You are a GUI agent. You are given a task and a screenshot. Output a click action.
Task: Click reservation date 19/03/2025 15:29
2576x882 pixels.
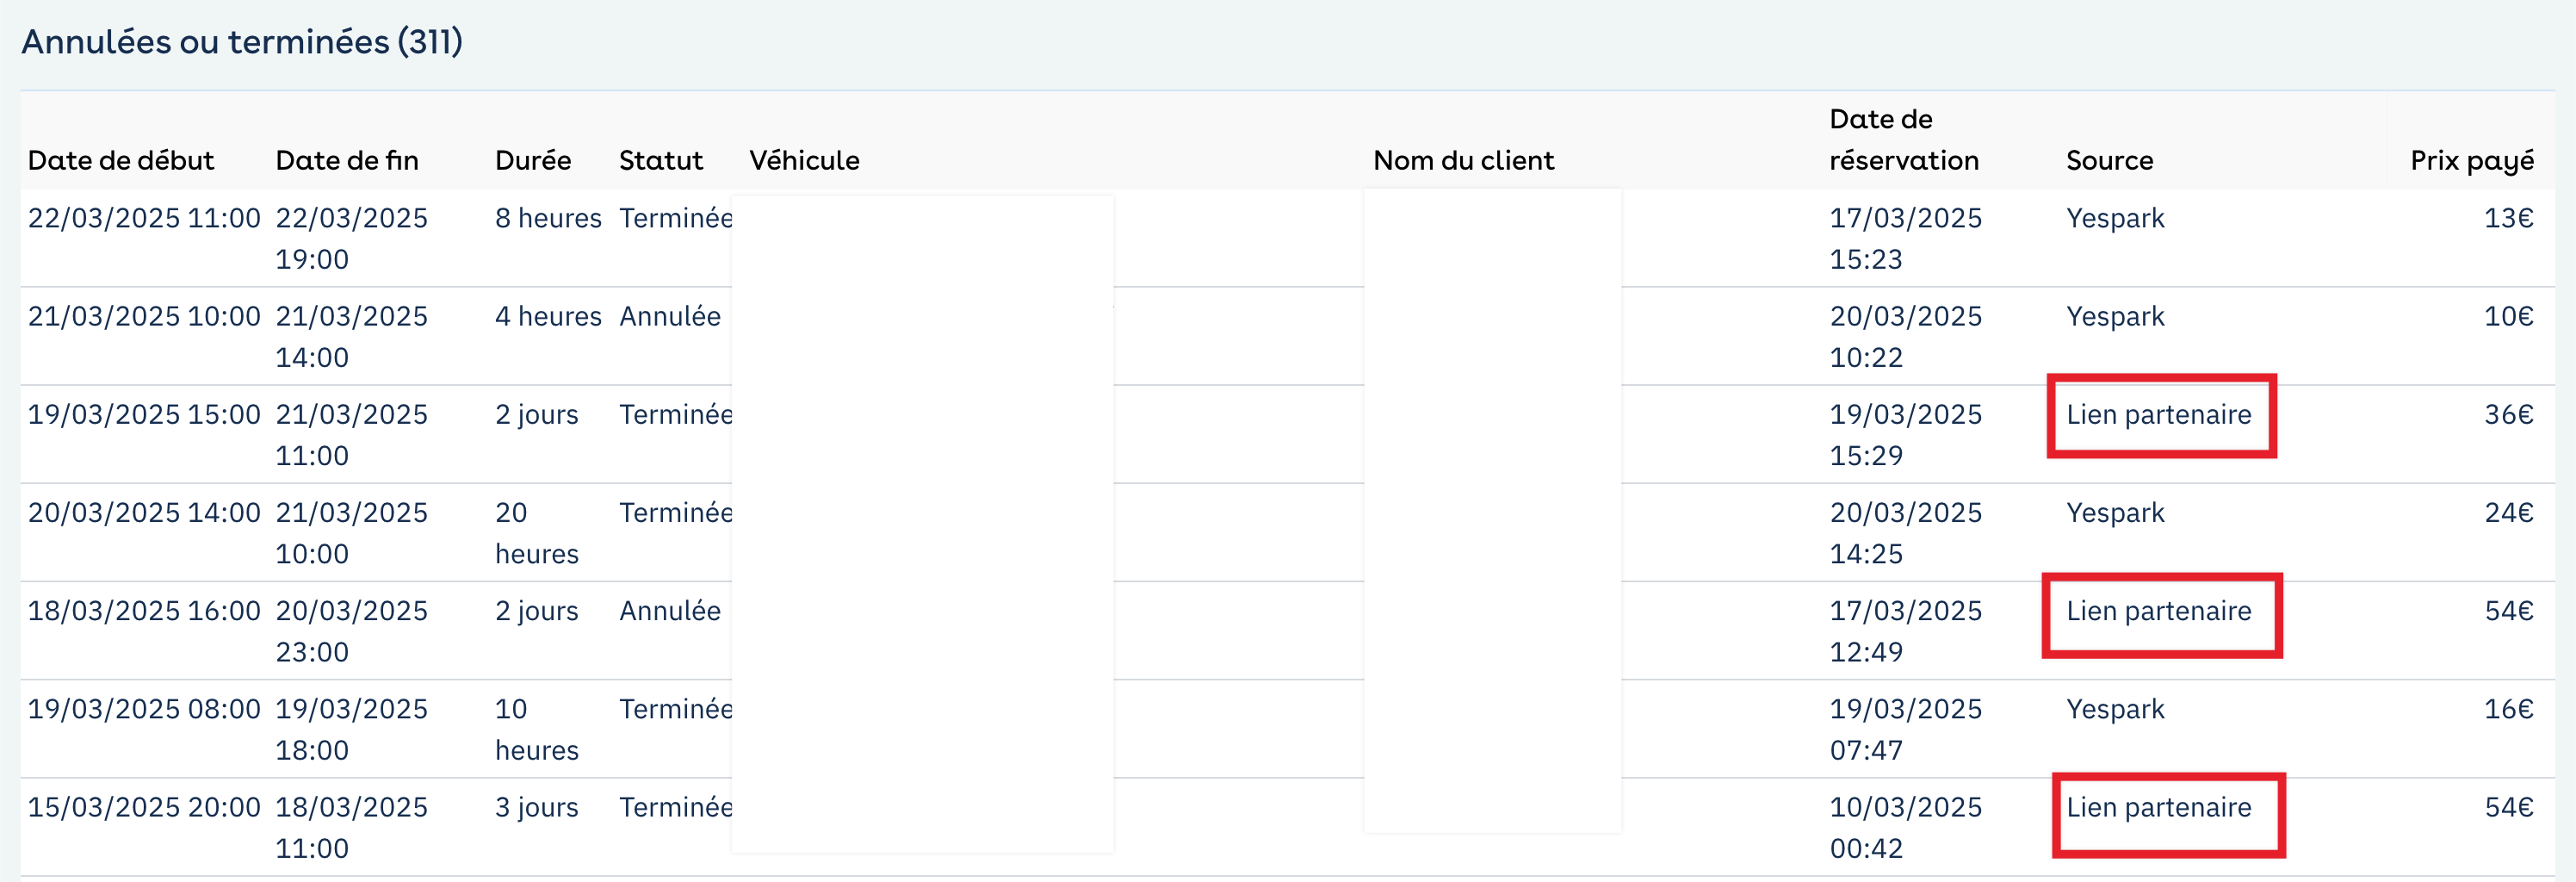[1906, 434]
